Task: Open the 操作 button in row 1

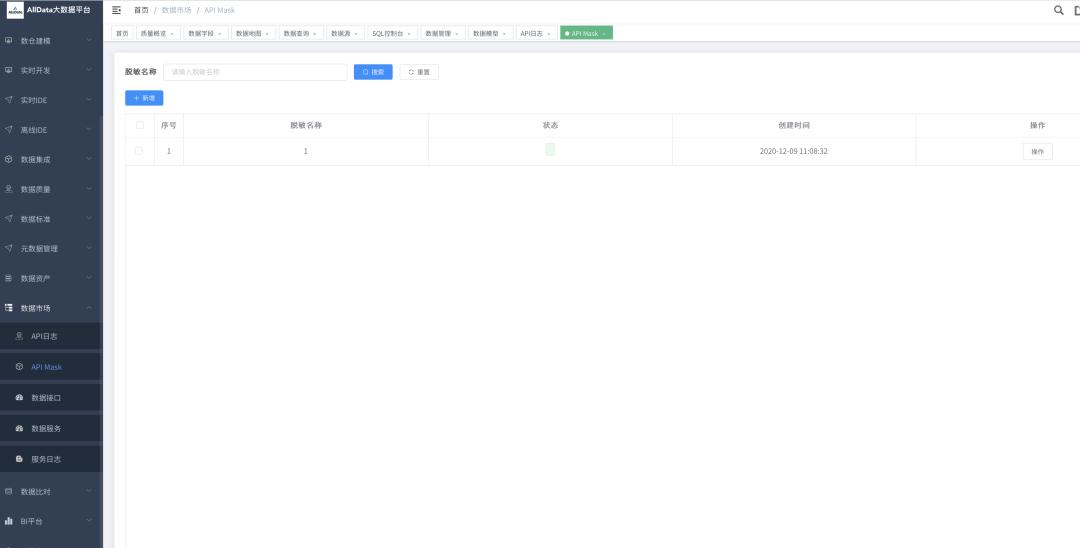Action: tap(1037, 151)
